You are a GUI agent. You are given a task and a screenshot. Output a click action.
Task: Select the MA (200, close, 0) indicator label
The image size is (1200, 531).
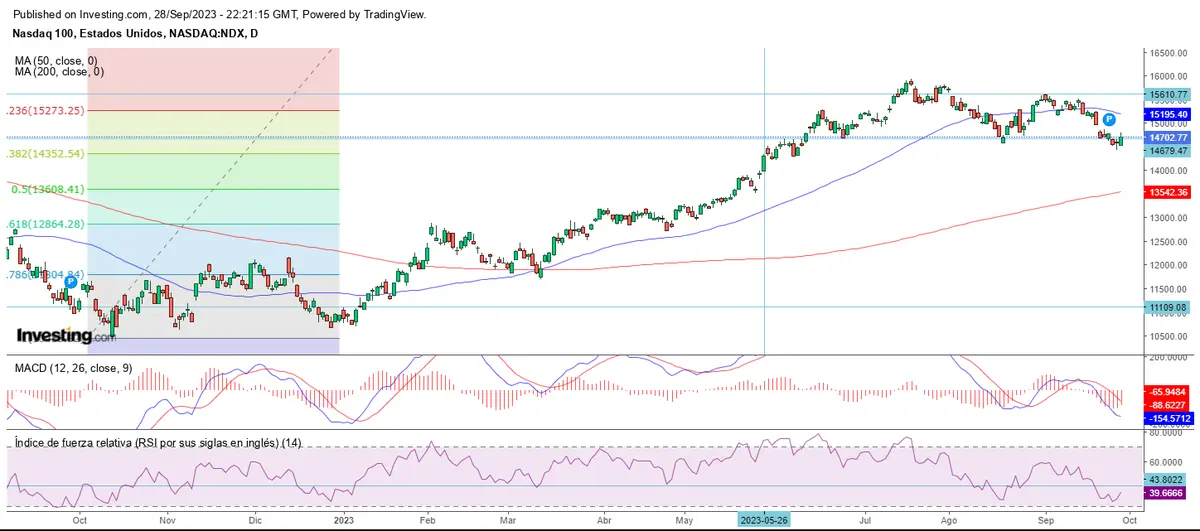tap(59, 72)
